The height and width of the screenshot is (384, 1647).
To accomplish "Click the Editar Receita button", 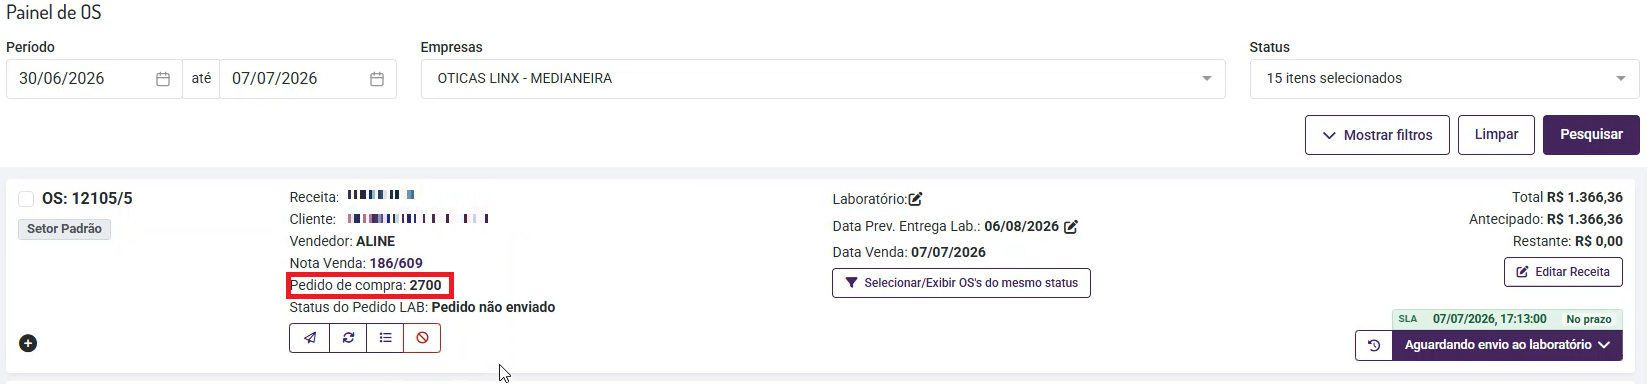I will click(1563, 272).
